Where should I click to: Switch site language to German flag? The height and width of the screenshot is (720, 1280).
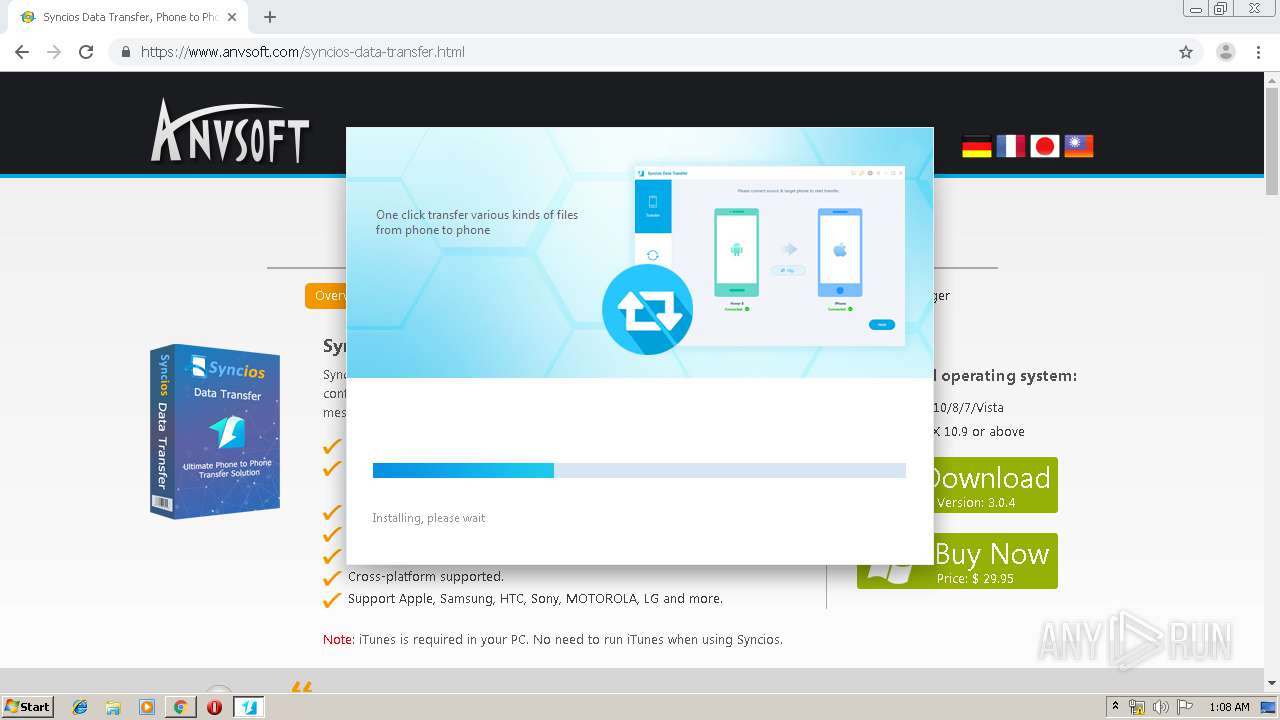[x=977, y=146]
